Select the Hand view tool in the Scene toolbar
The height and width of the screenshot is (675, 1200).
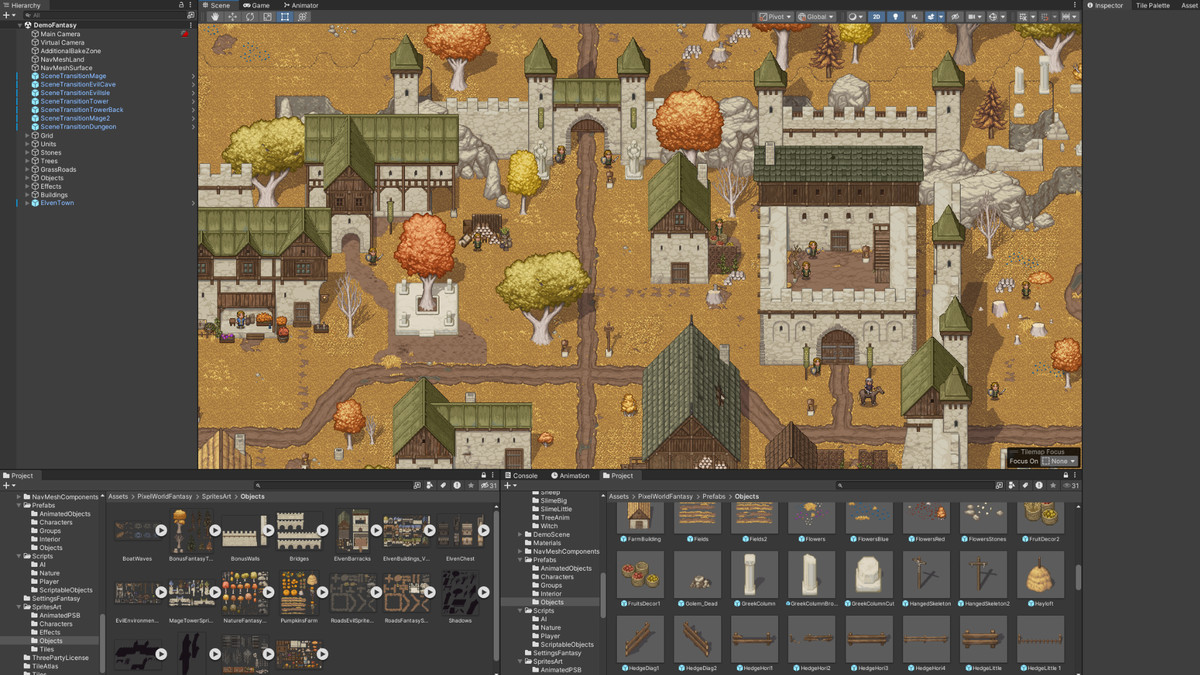[214, 16]
